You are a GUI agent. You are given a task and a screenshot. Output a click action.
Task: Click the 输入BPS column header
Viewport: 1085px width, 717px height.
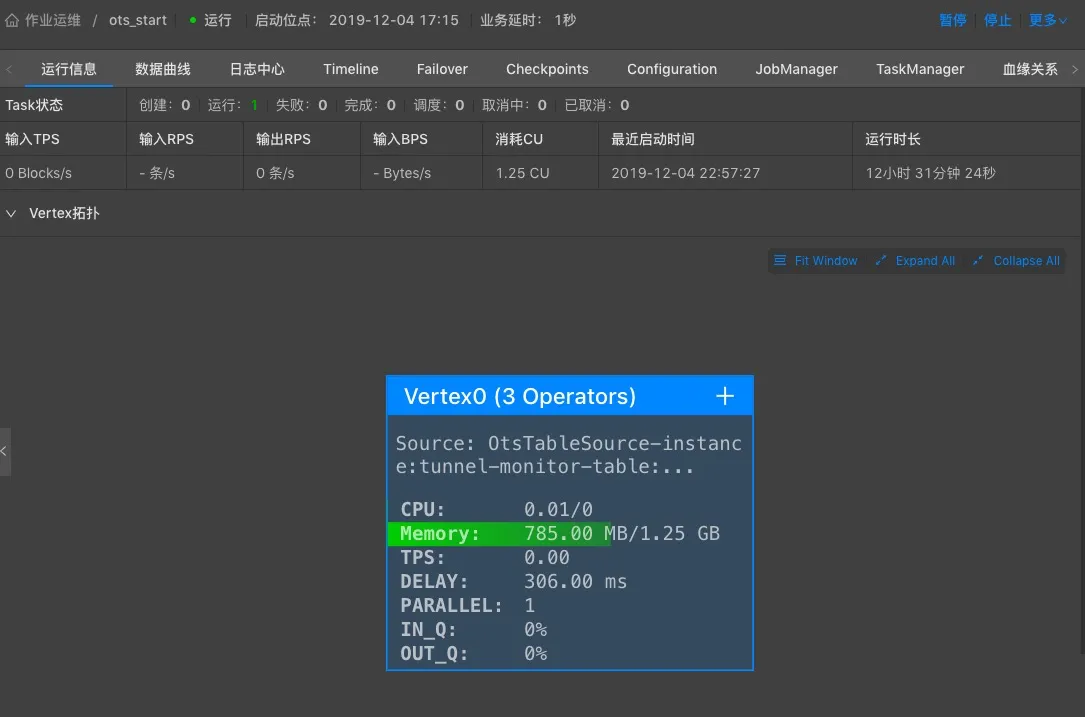click(x=400, y=139)
